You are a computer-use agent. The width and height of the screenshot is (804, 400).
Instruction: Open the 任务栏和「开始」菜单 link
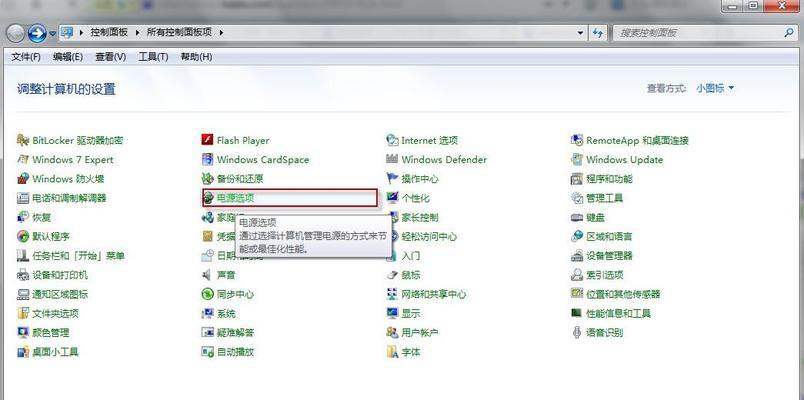click(x=78, y=255)
